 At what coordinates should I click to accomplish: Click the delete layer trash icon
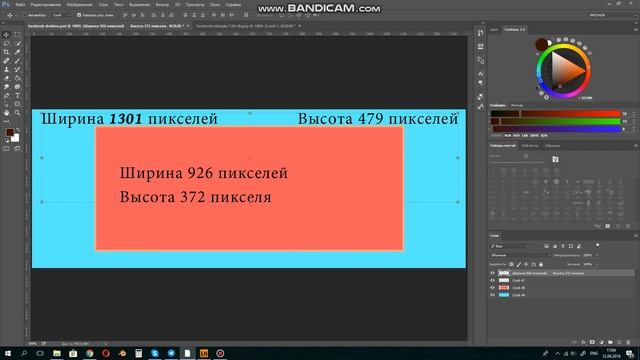628,342
